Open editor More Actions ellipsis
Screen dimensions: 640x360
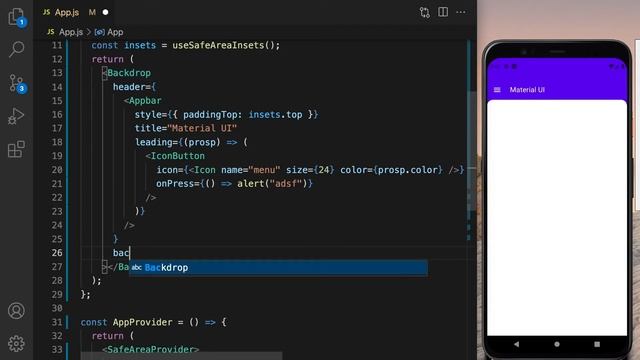point(461,12)
